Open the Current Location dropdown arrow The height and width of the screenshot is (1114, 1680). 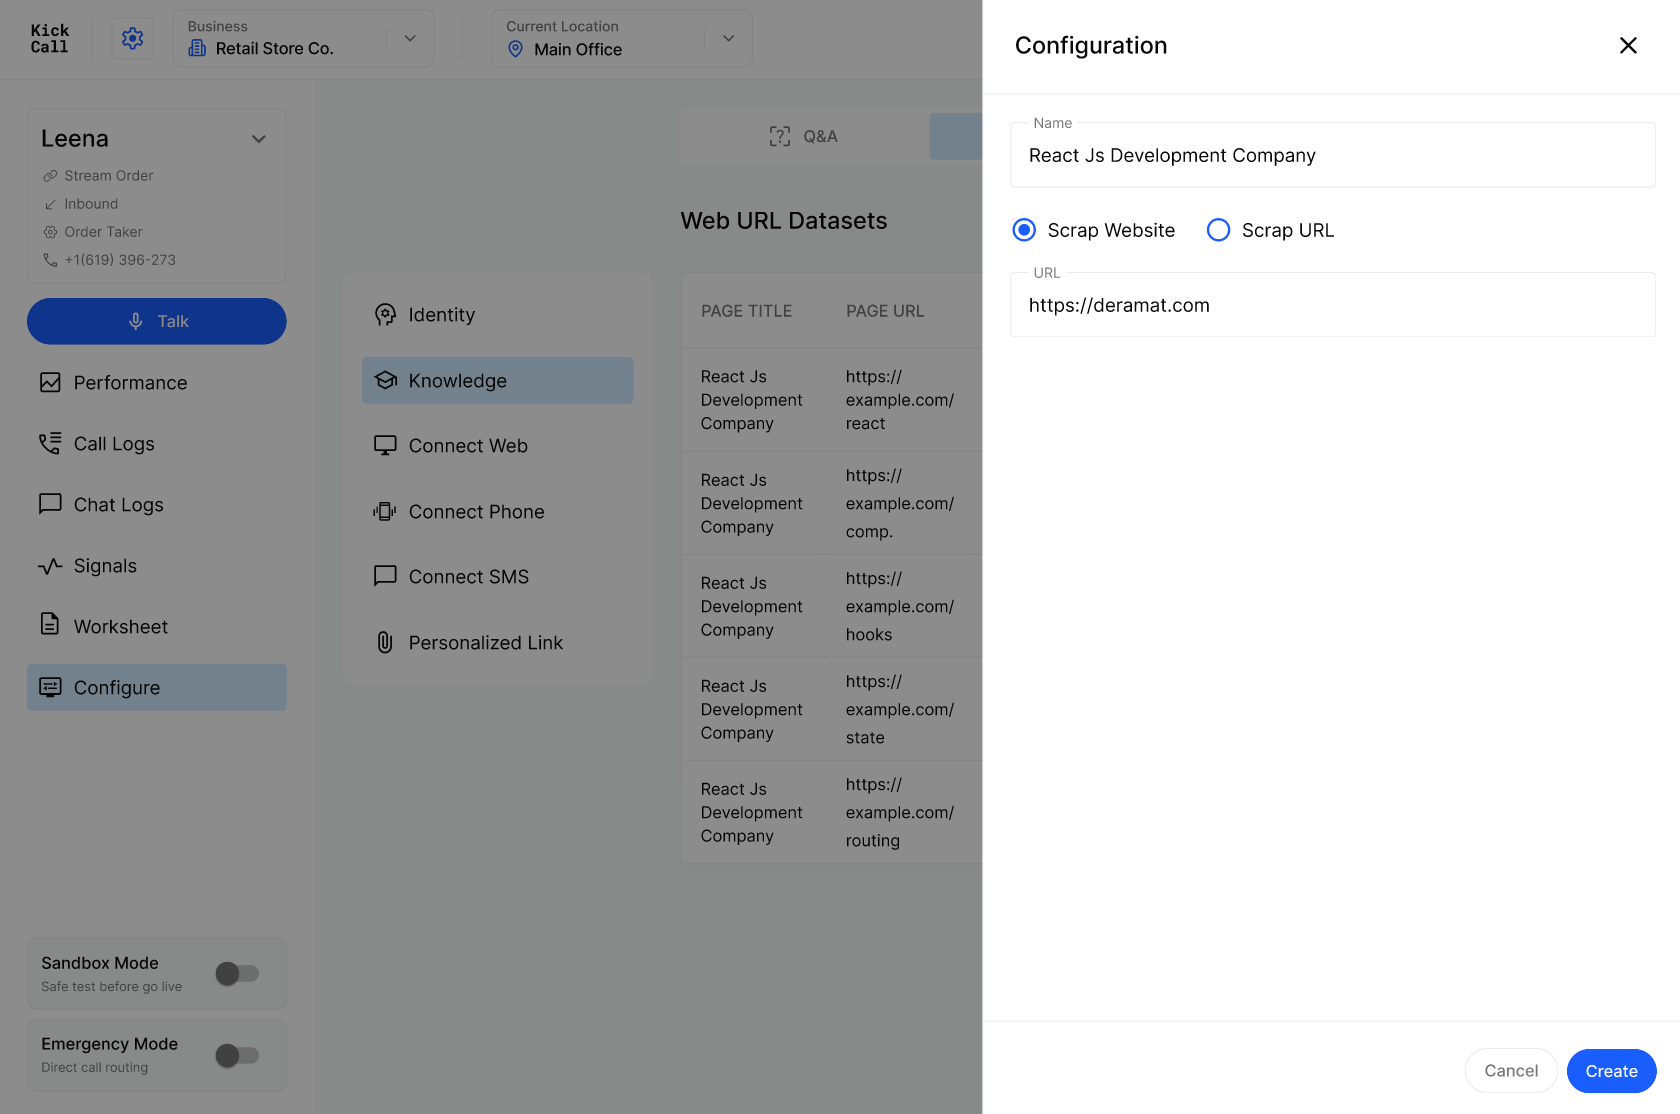pyautogui.click(x=729, y=38)
